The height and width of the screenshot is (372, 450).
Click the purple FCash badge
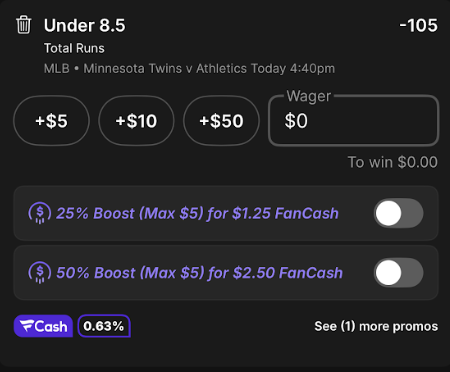43,326
